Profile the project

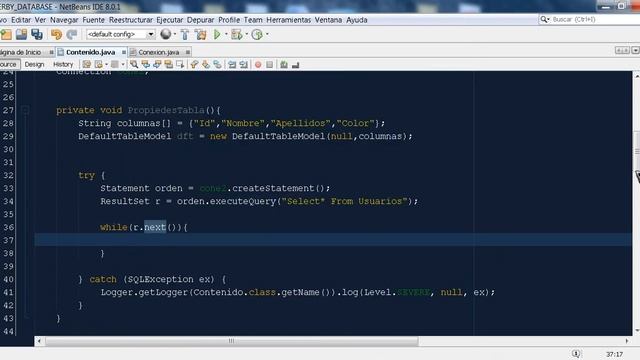pyautogui.click(x=257, y=35)
